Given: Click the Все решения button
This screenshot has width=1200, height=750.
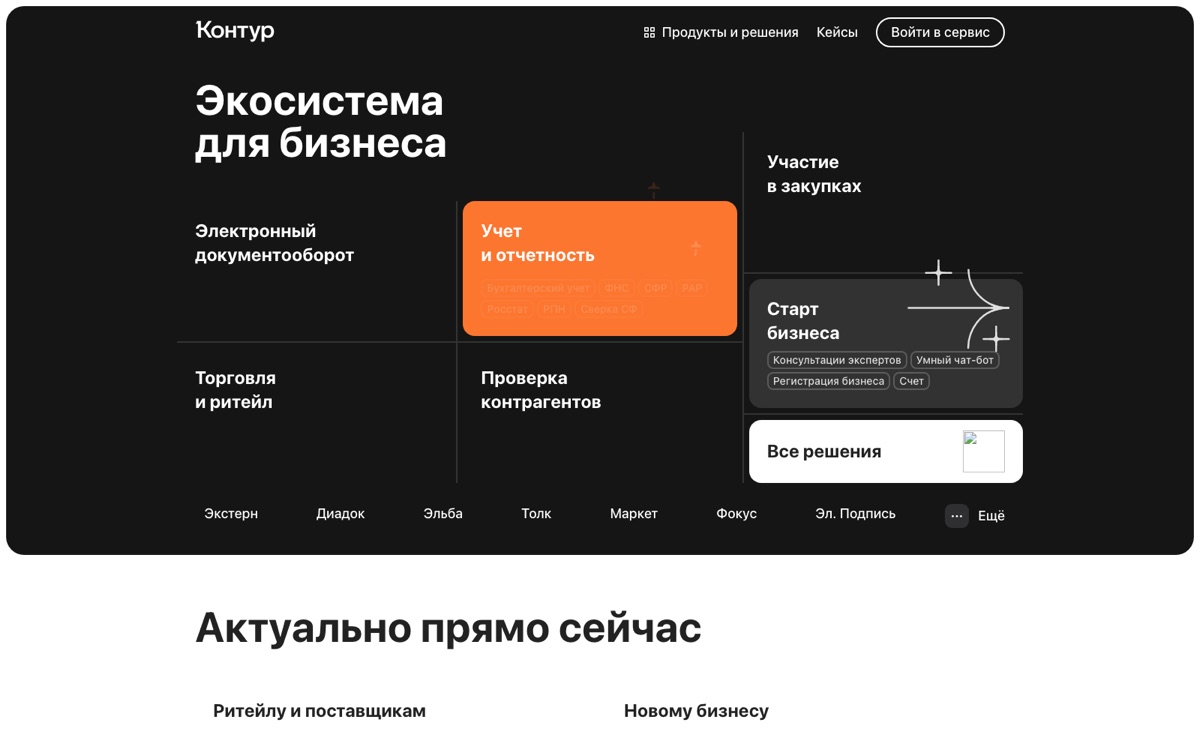Looking at the screenshot, I should (886, 451).
